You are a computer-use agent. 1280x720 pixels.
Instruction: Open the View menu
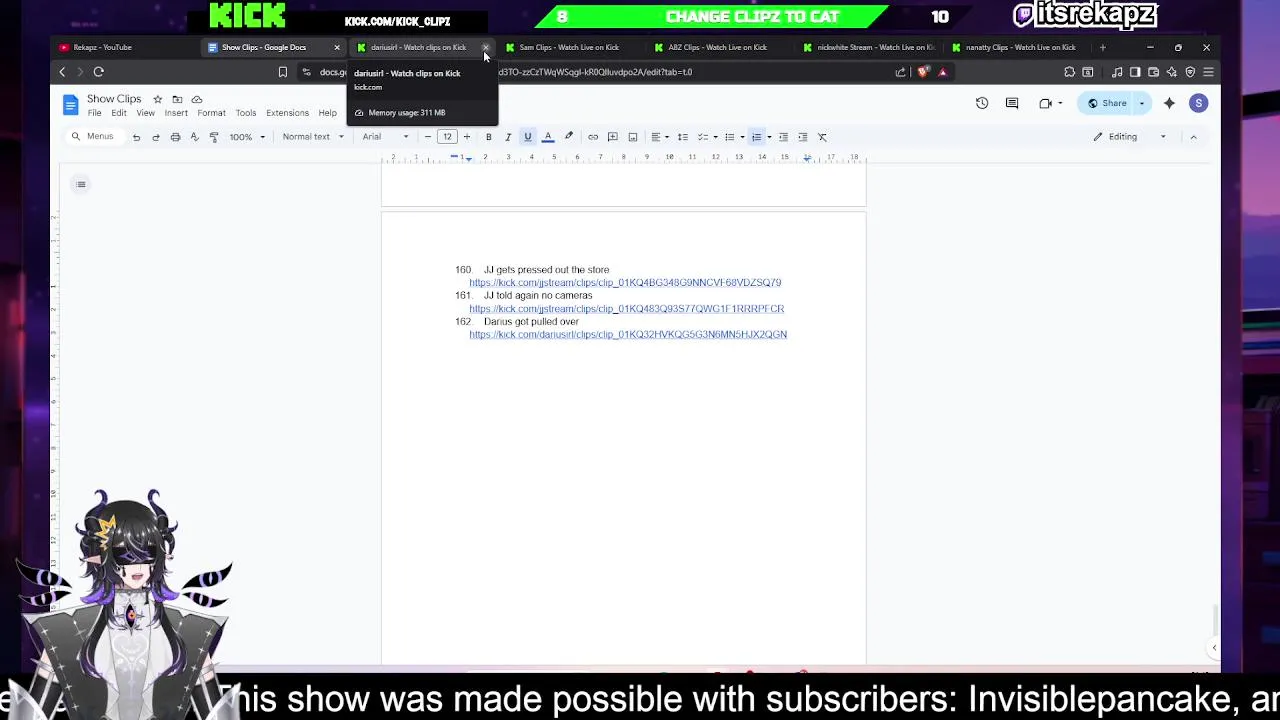pyautogui.click(x=146, y=113)
